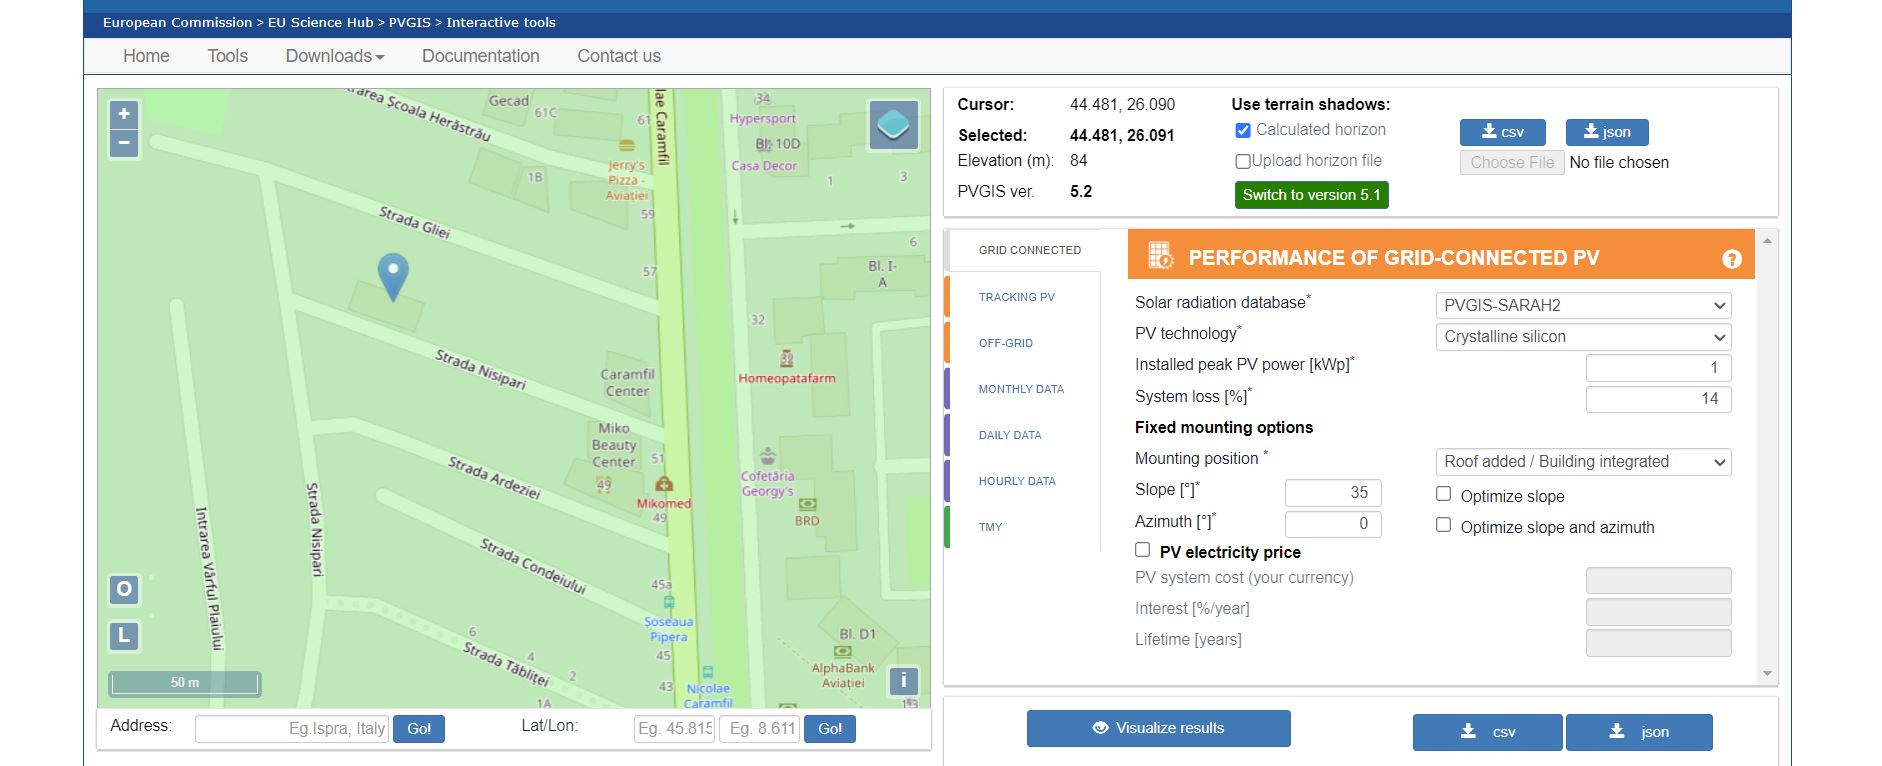
Task: Open Solar radiation database dropdown
Action: coord(1583,306)
